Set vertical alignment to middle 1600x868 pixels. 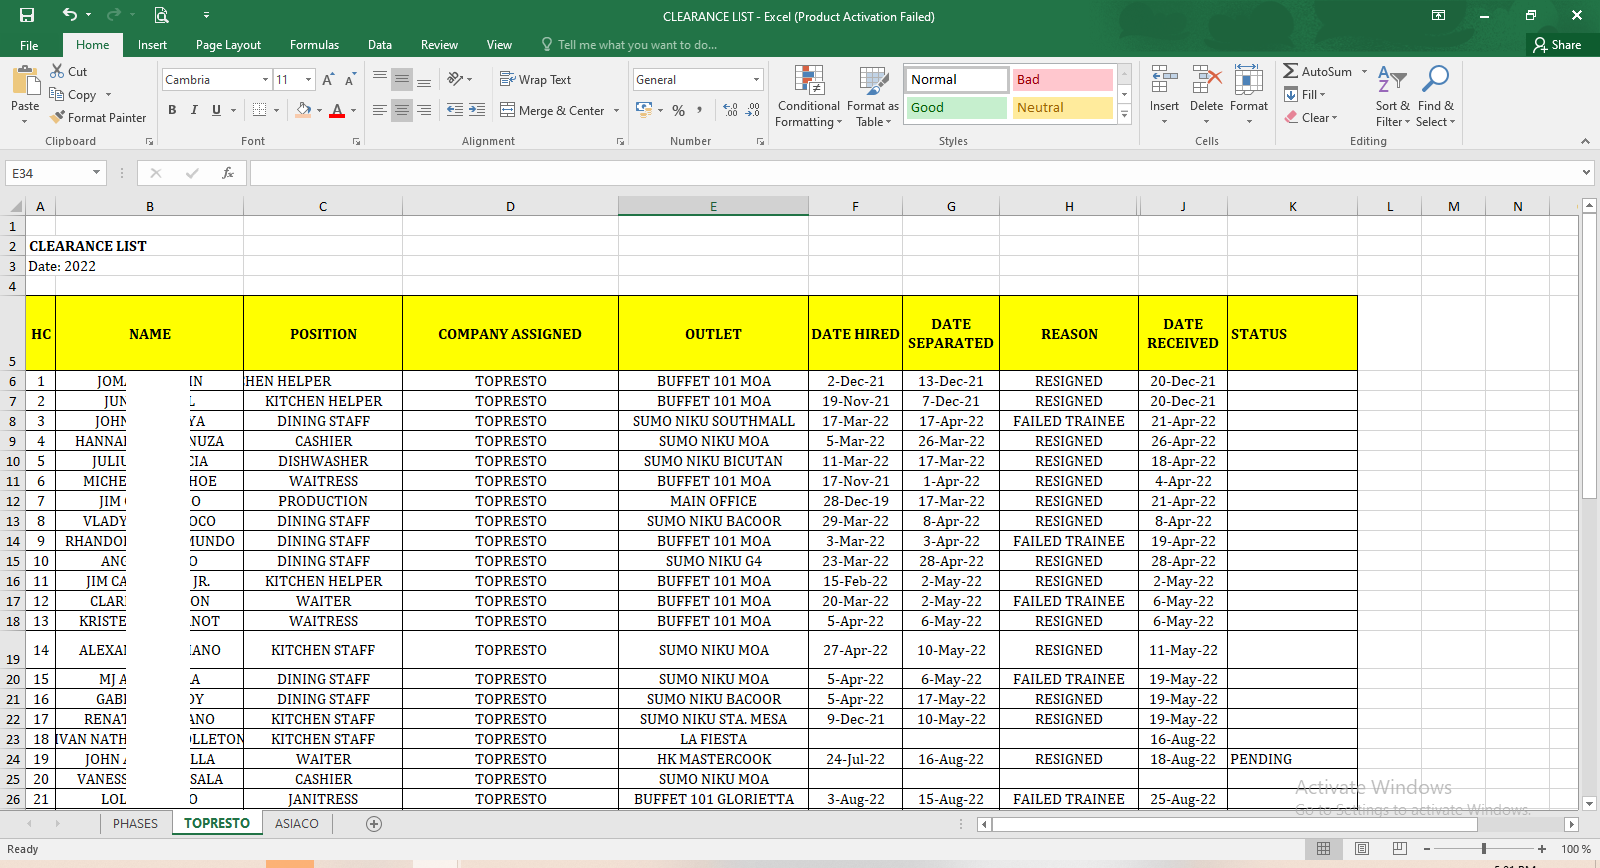[401, 79]
